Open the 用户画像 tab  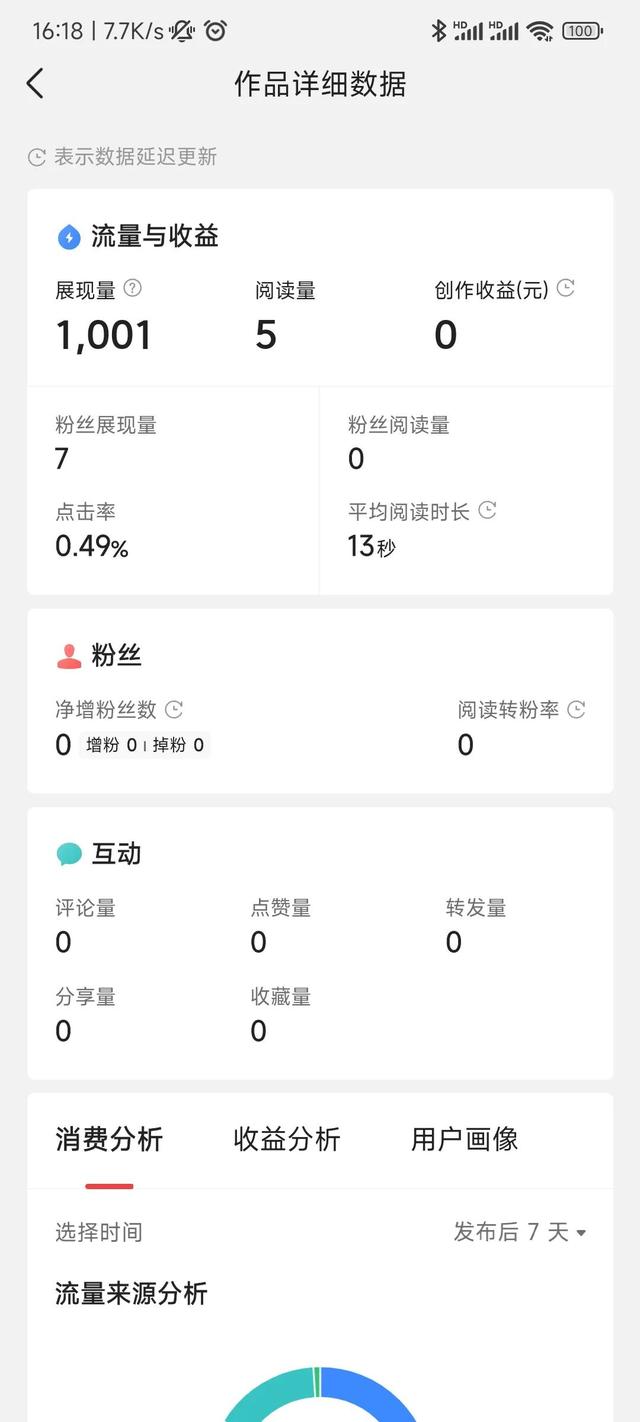(x=463, y=1140)
